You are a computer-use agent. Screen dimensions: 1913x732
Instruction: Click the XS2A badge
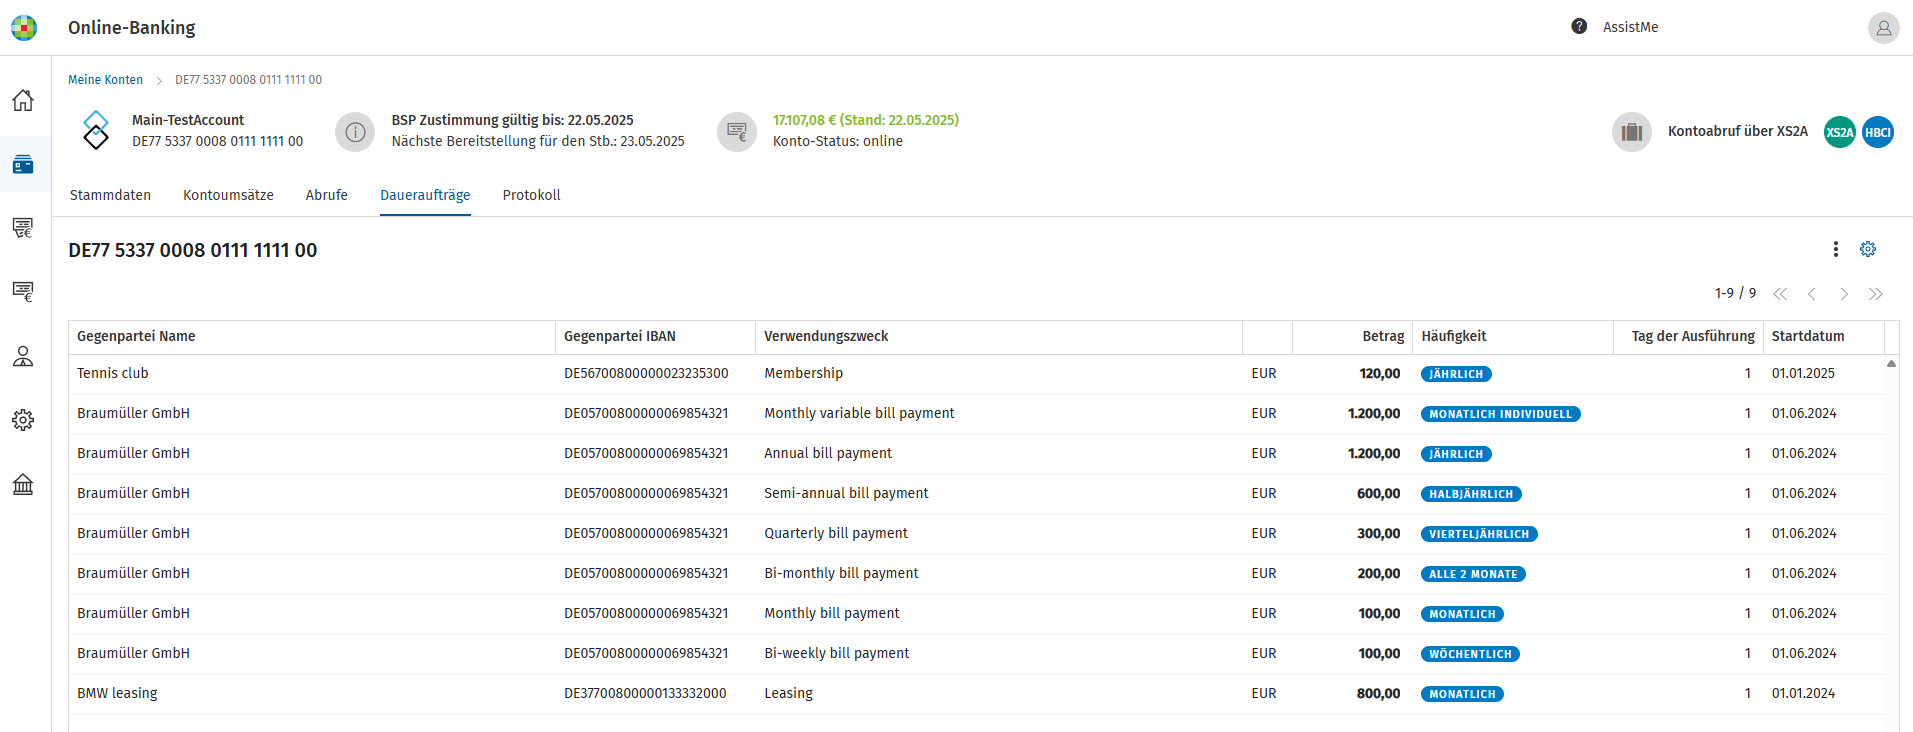coord(1840,132)
